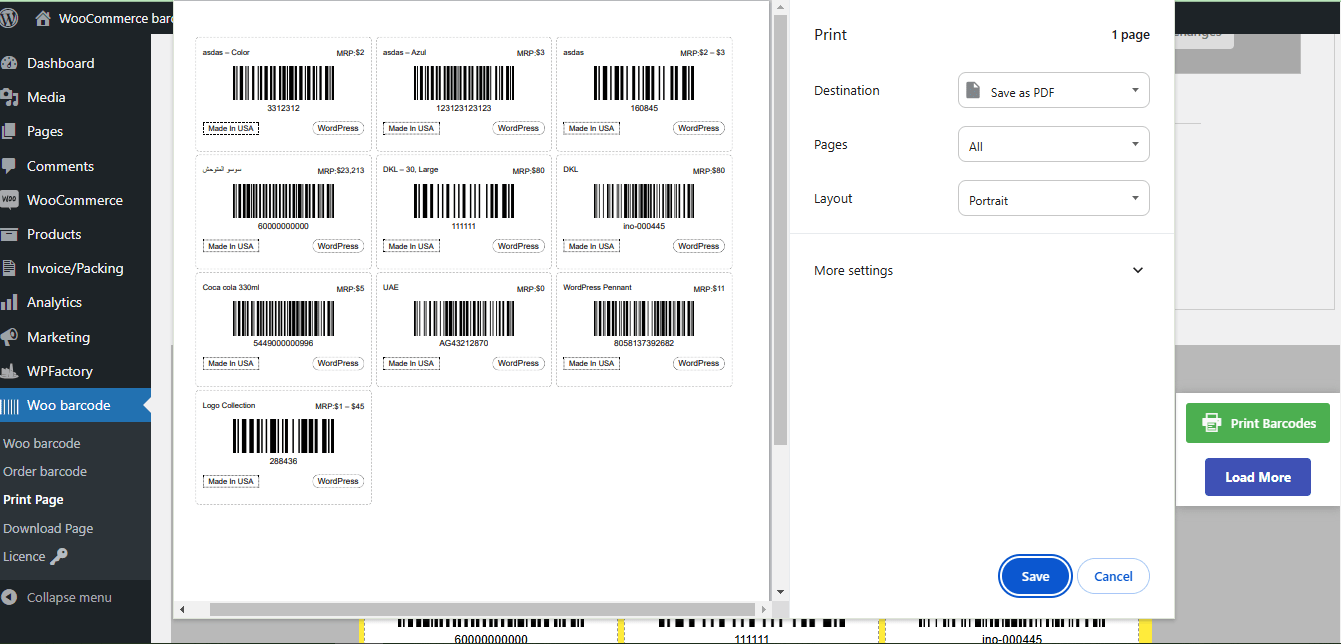Image resolution: width=1341 pixels, height=644 pixels.
Task: Click the 'DKL – 30, Large' label title
Action: point(410,170)
